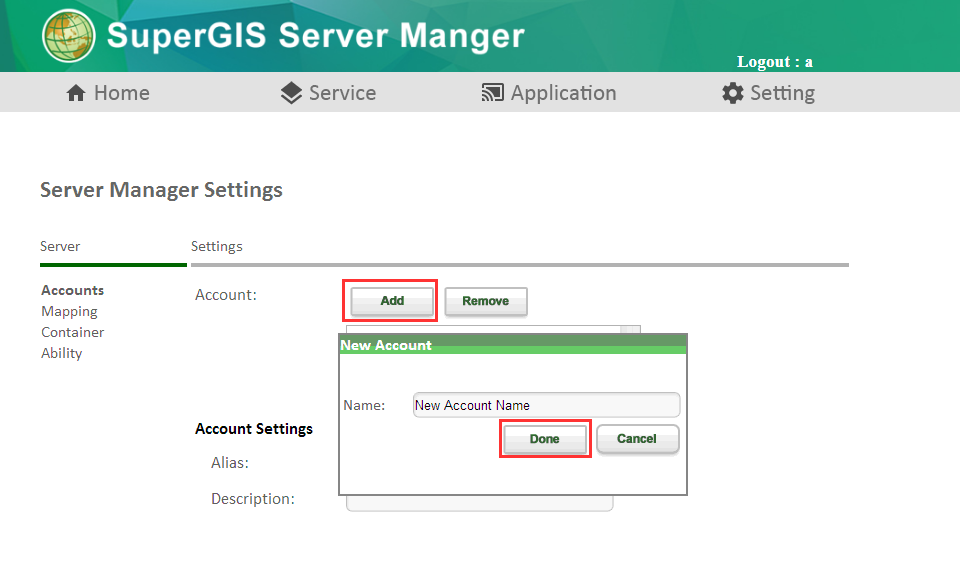960x588 pixels.
Task: Open the Container section
Action: tap(72, 332)
